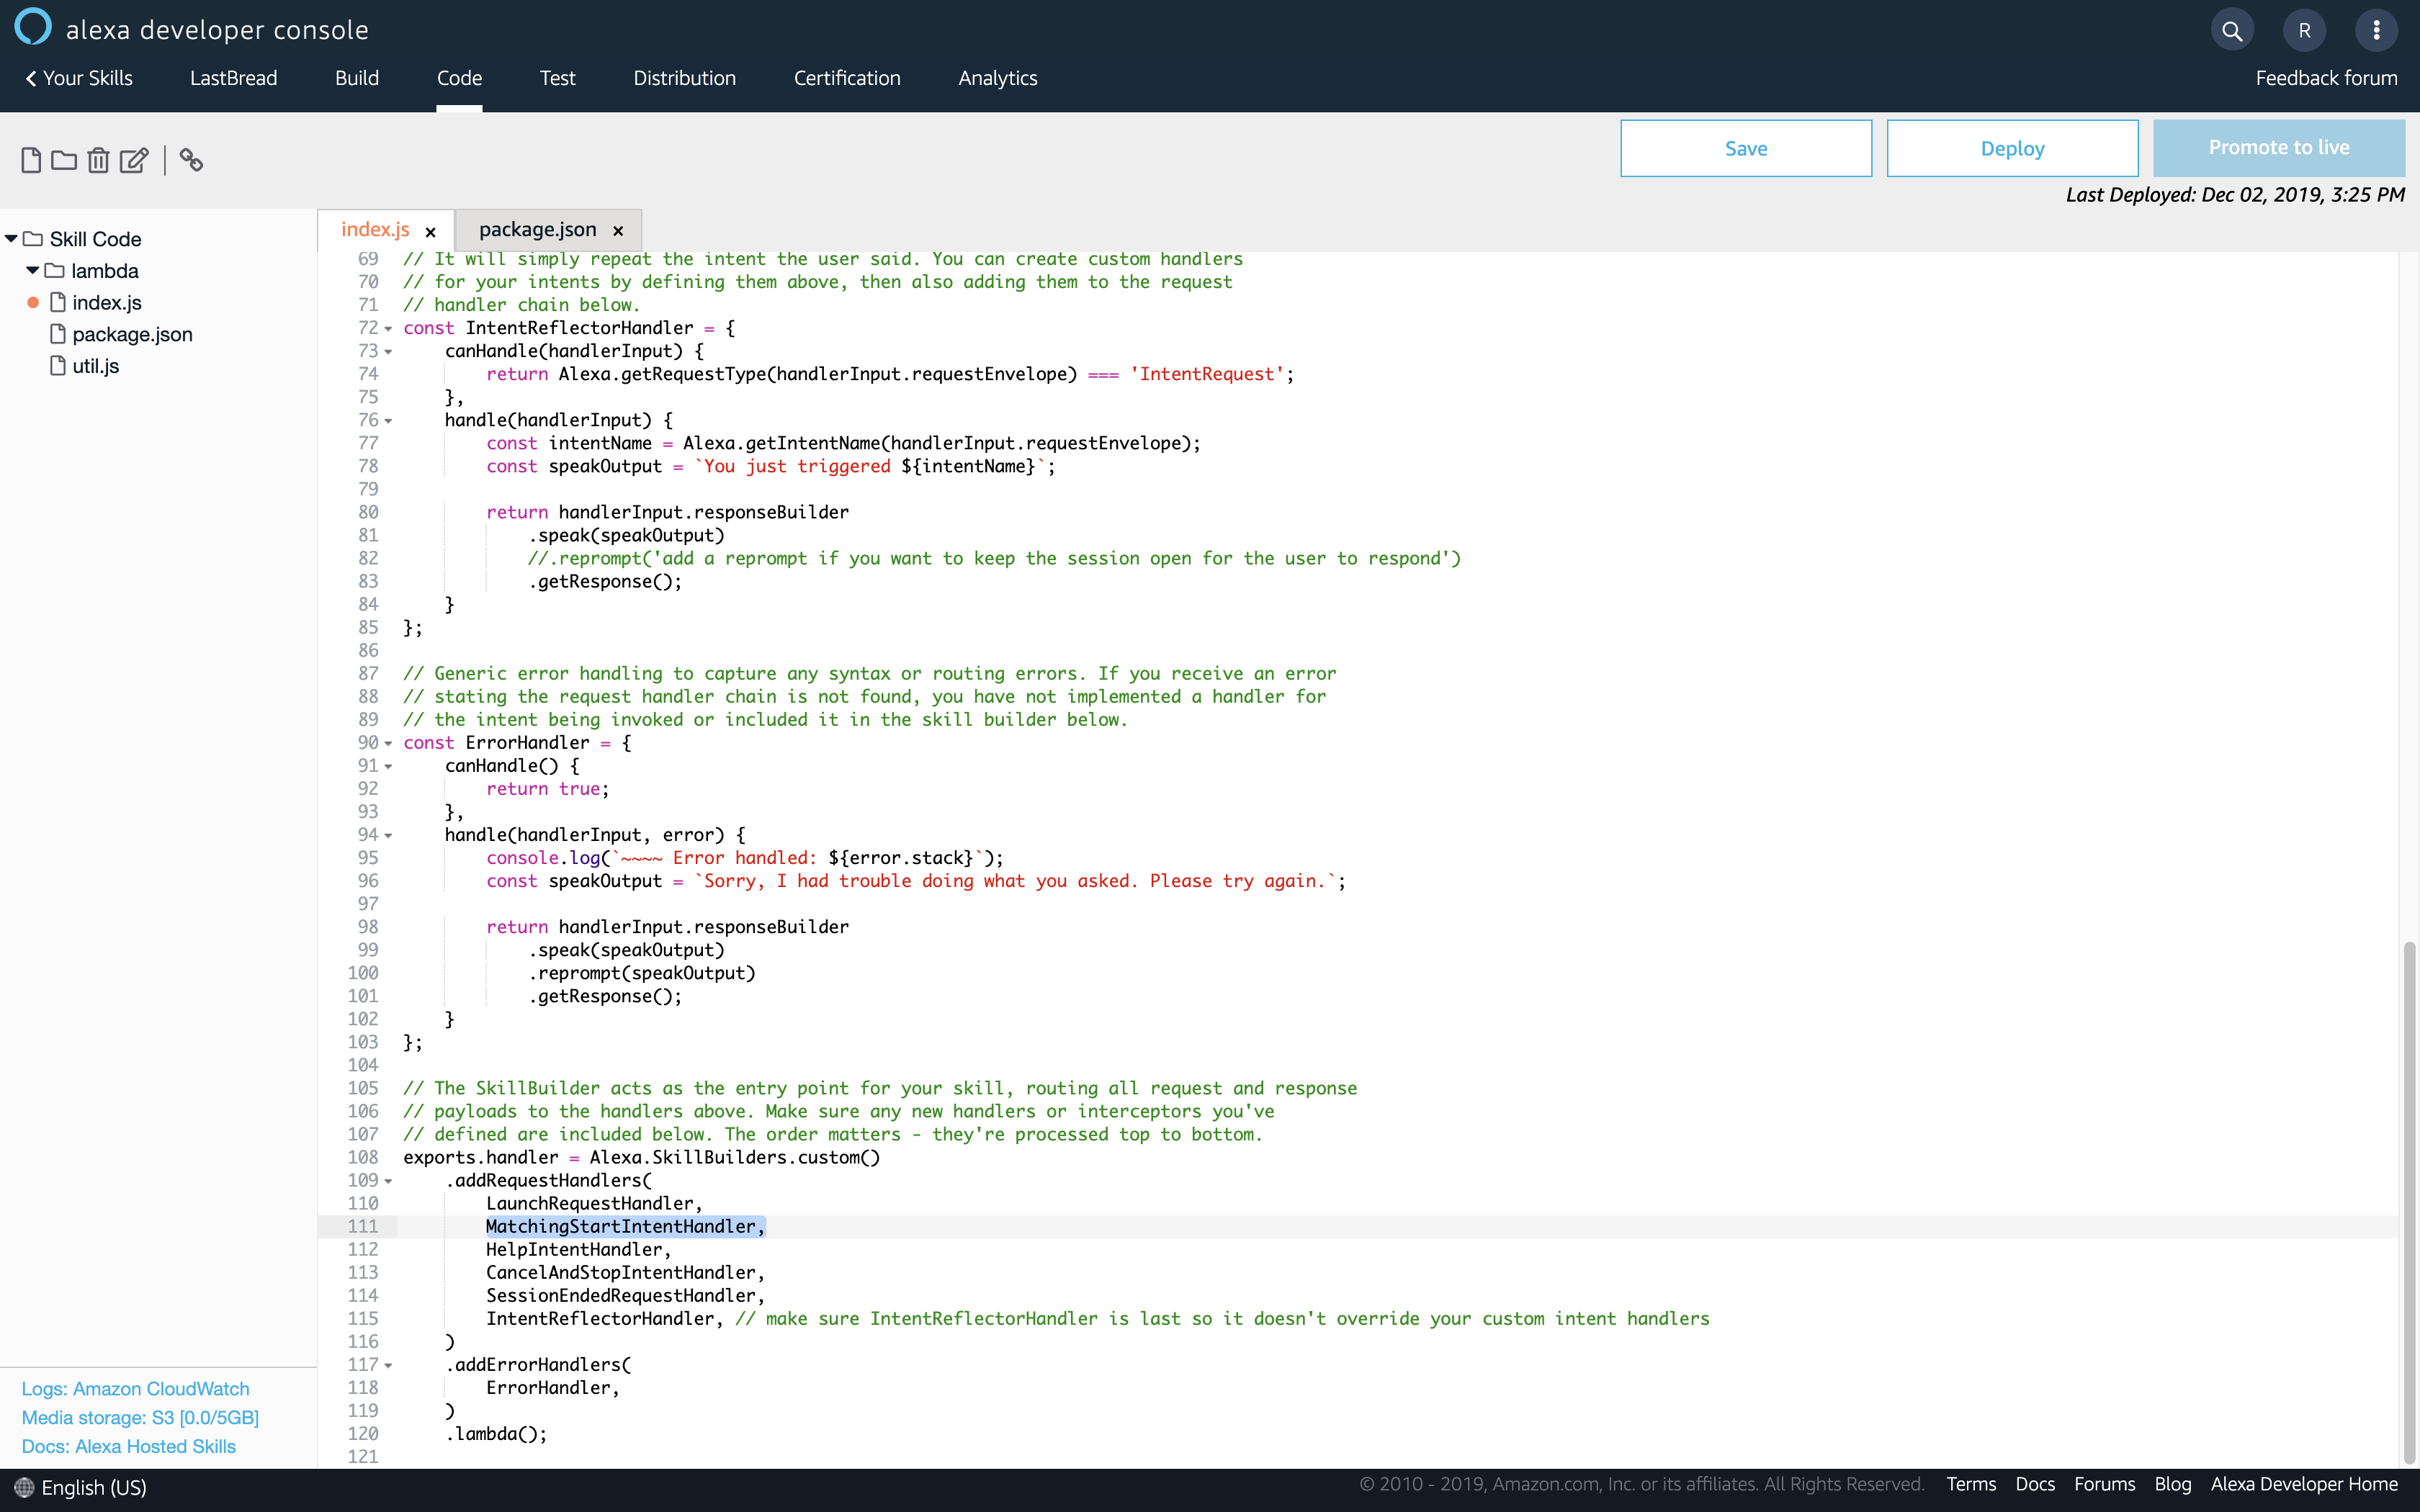The width and height of the screenshot is (2420, 1512).
Task: Open the Blog footer link
Action: coord(2172,1485)
